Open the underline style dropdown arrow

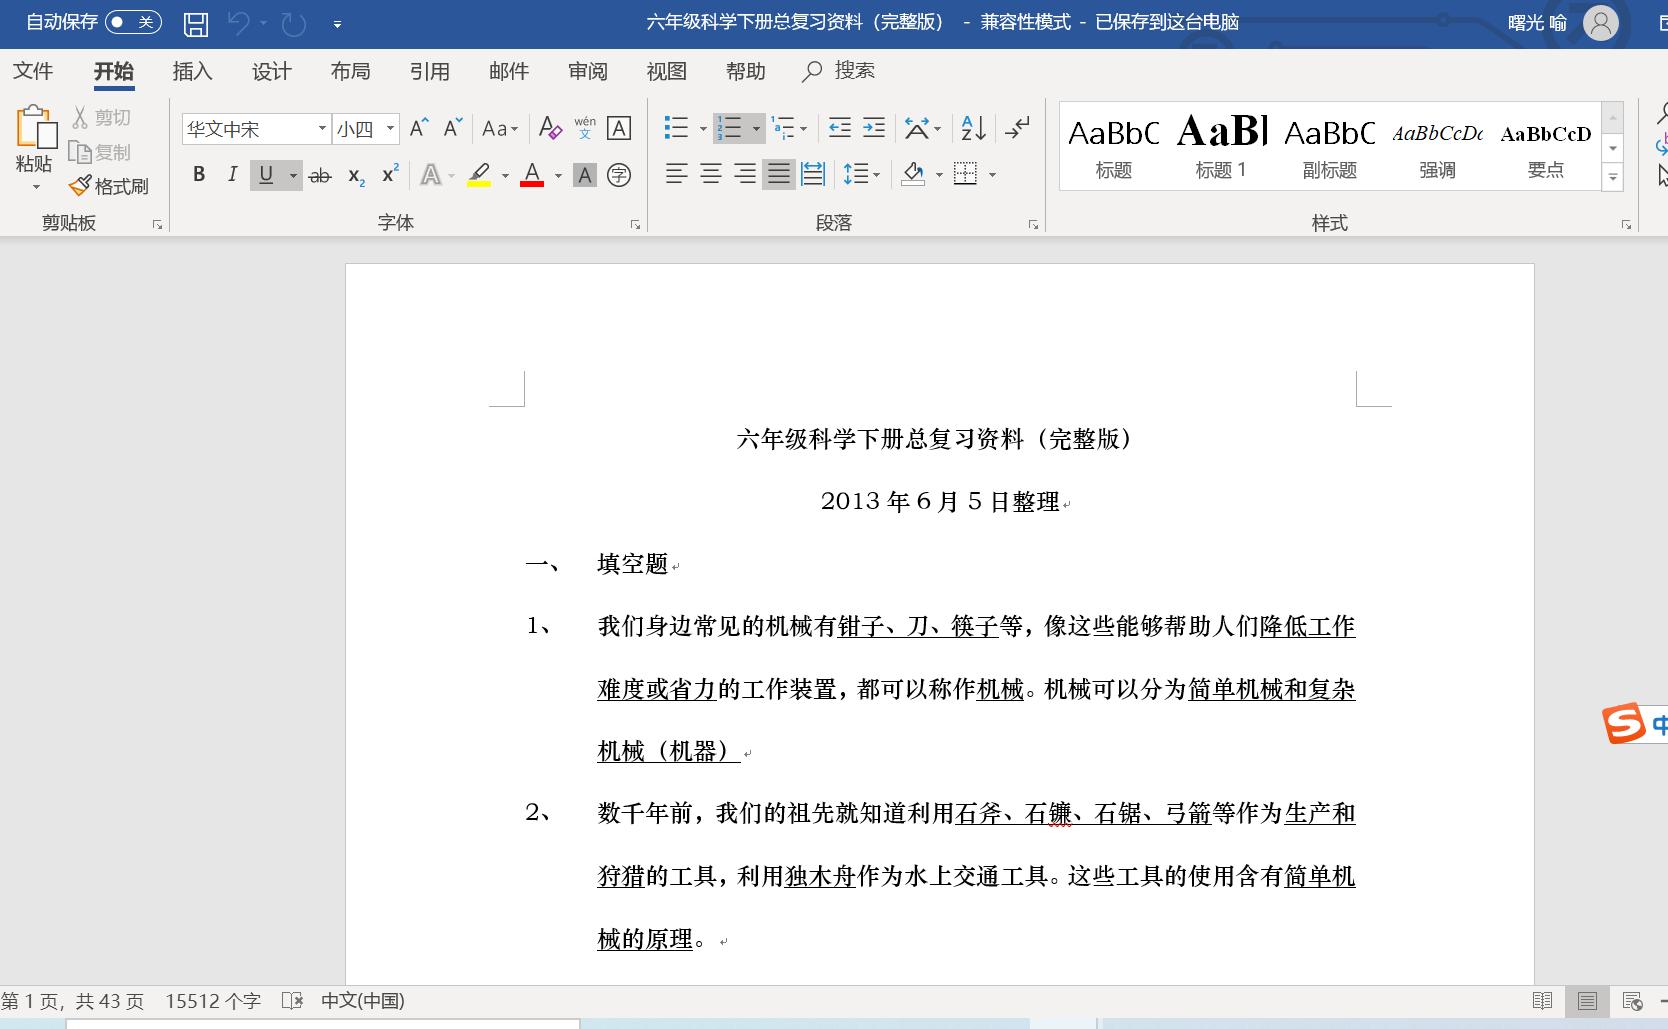(x=293, y=175)
